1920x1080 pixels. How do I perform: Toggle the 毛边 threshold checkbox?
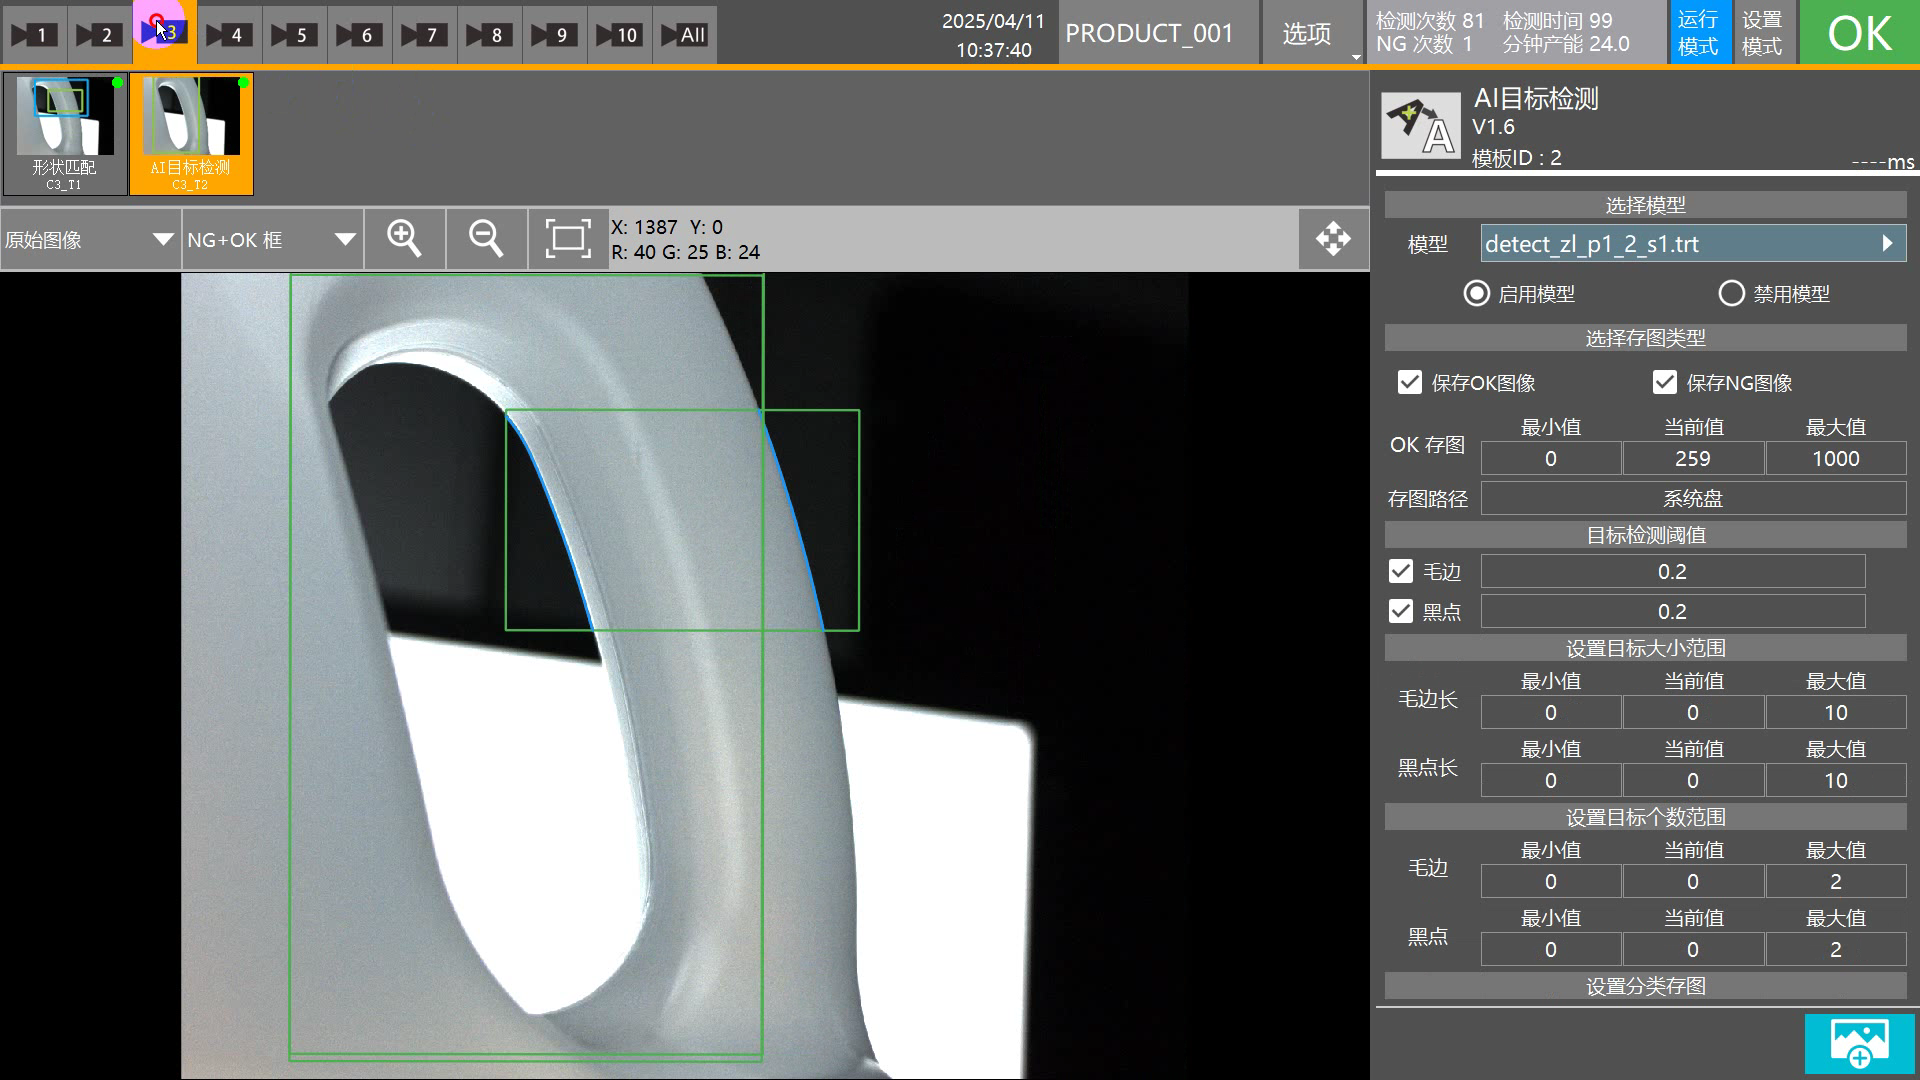[1401, 571]
